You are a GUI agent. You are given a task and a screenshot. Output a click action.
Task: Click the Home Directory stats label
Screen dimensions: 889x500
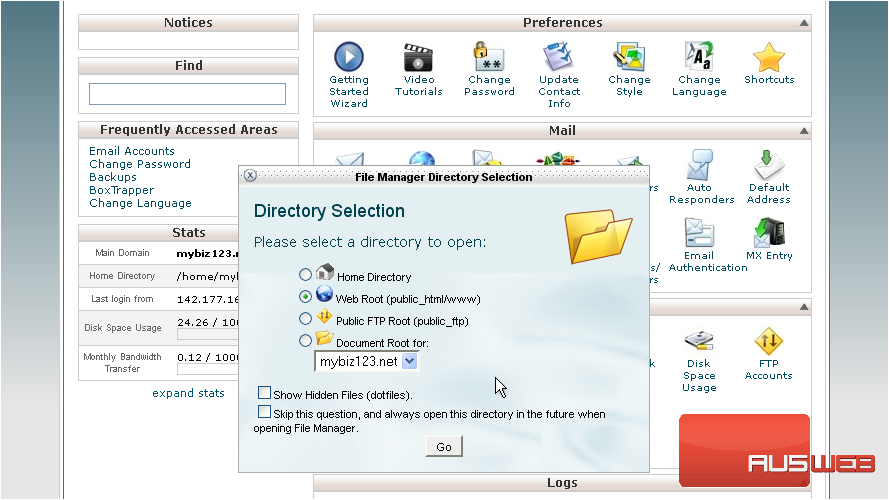(x=122, y=276)
